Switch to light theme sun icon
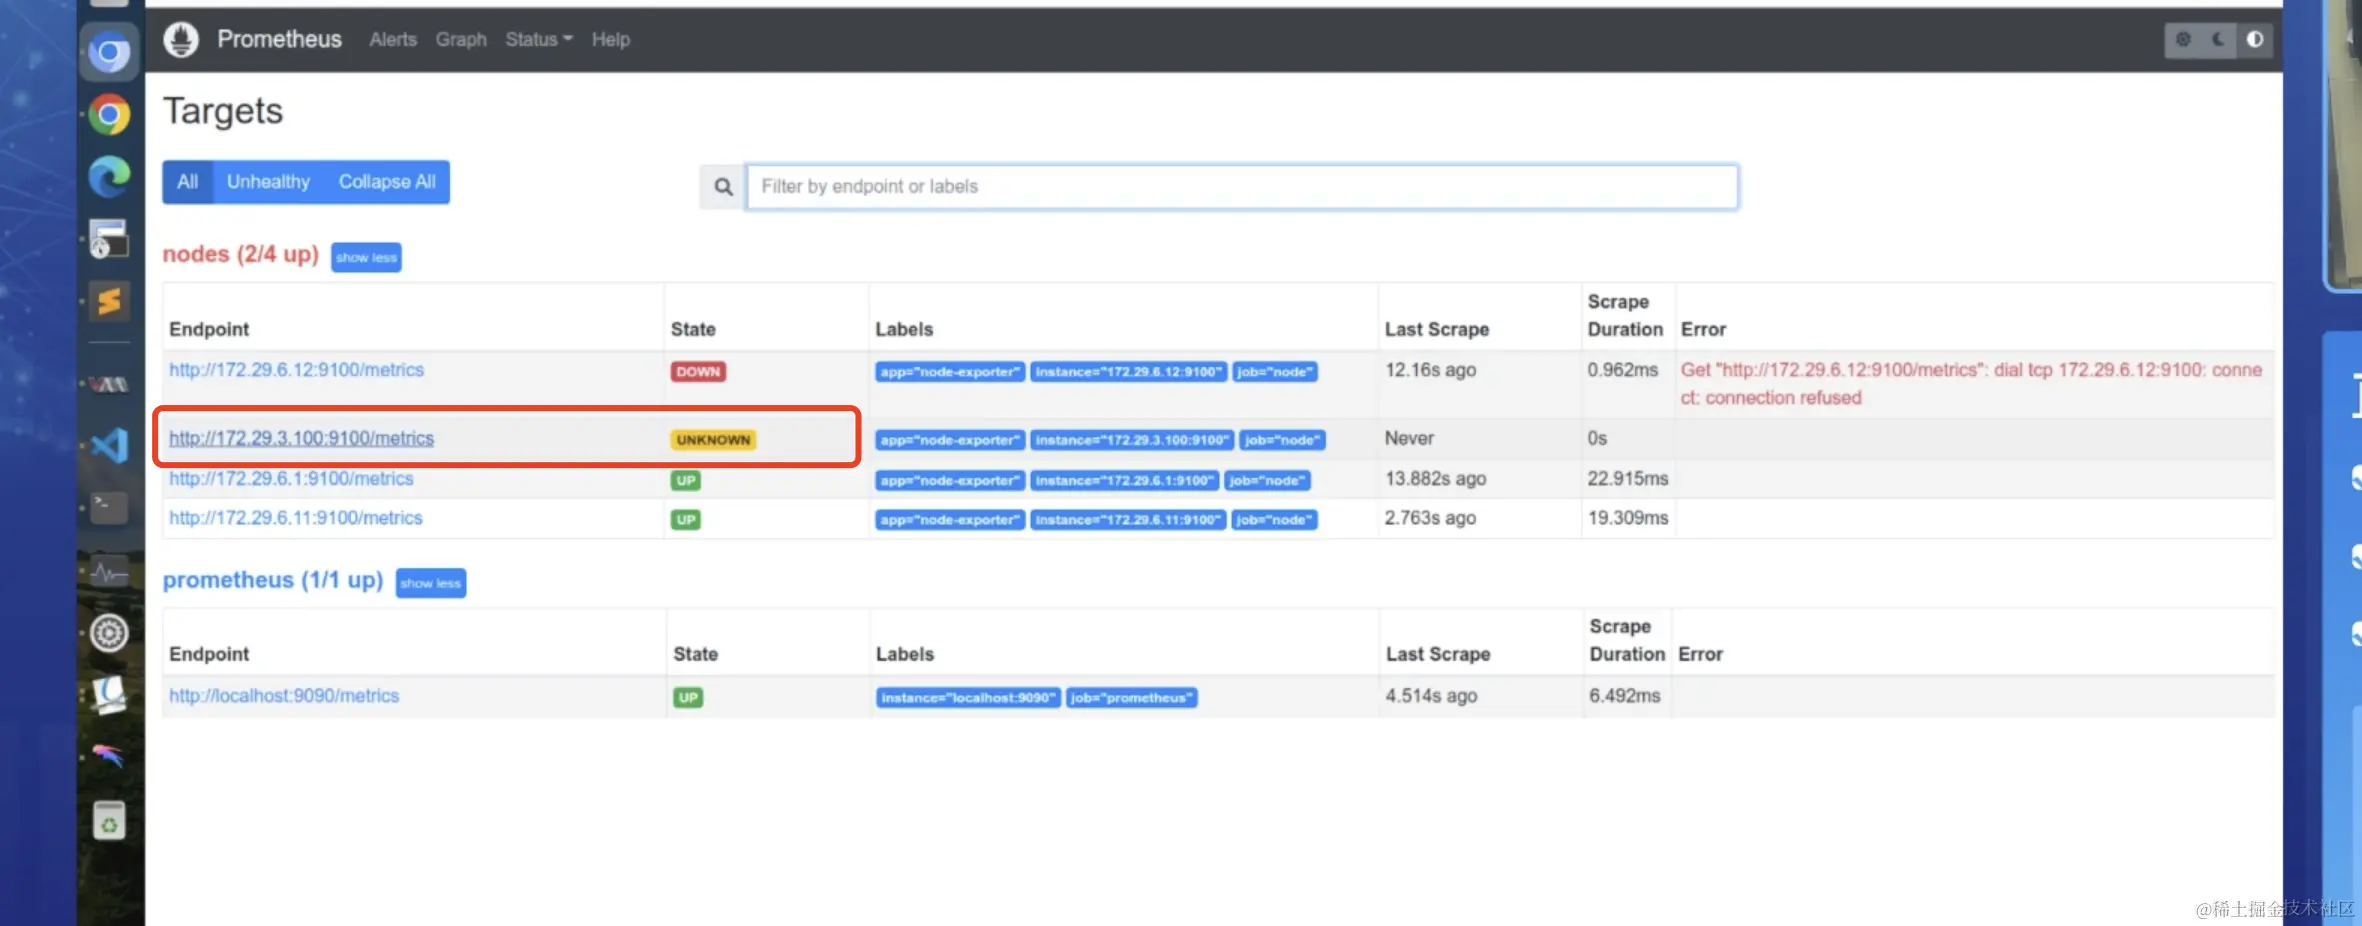Viewport: 2362px width, 926px height. pos(2183,40)
